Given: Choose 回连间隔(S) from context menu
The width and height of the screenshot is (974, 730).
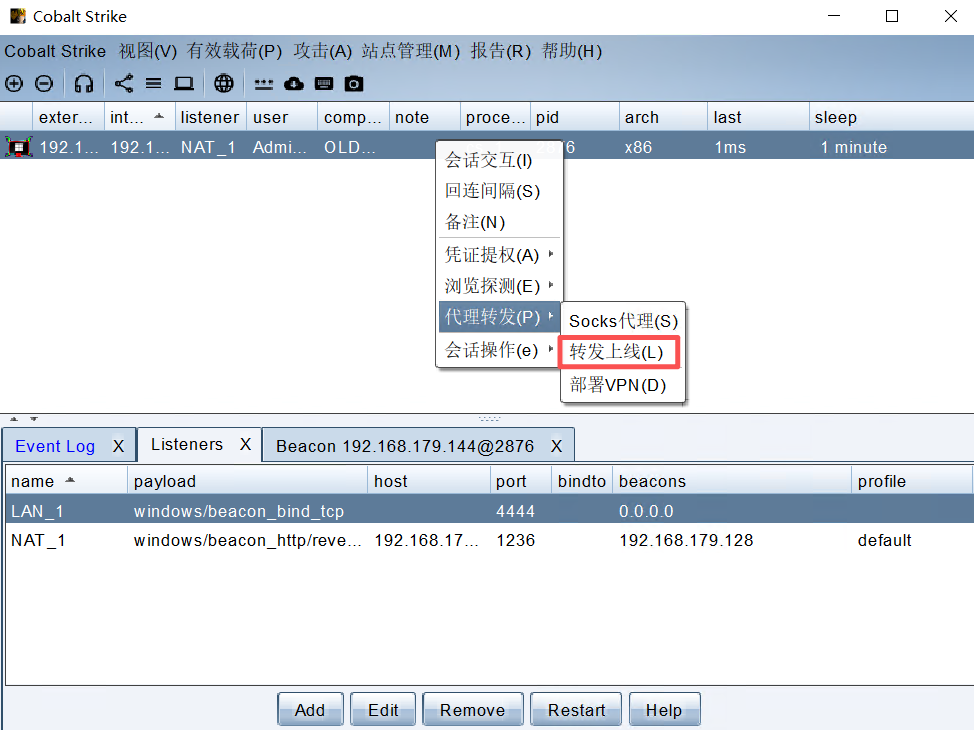Looking at the screenshot, I should pyautogui.click(x=499, y=191).
